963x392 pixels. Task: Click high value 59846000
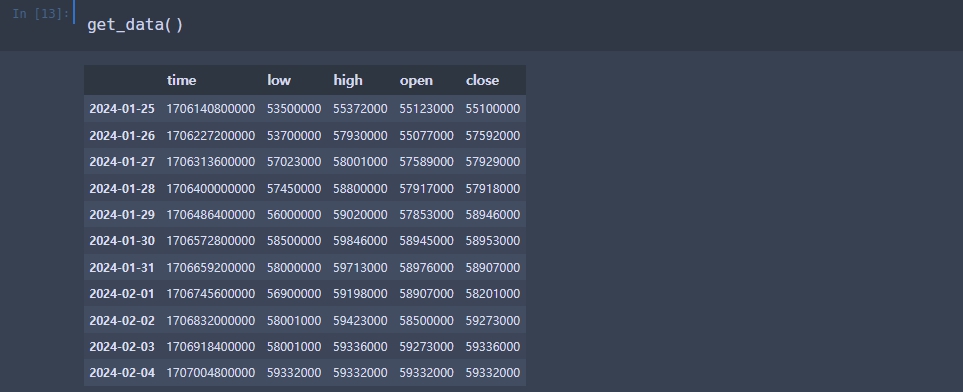[360, 241]
